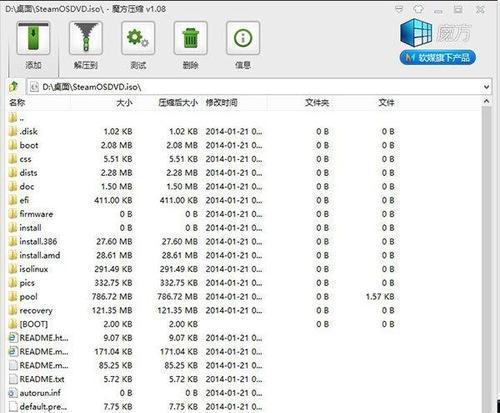Click the 软媒旗下产品 blue button
Viewport: 500px width, 413px height.
coord(437,58)
